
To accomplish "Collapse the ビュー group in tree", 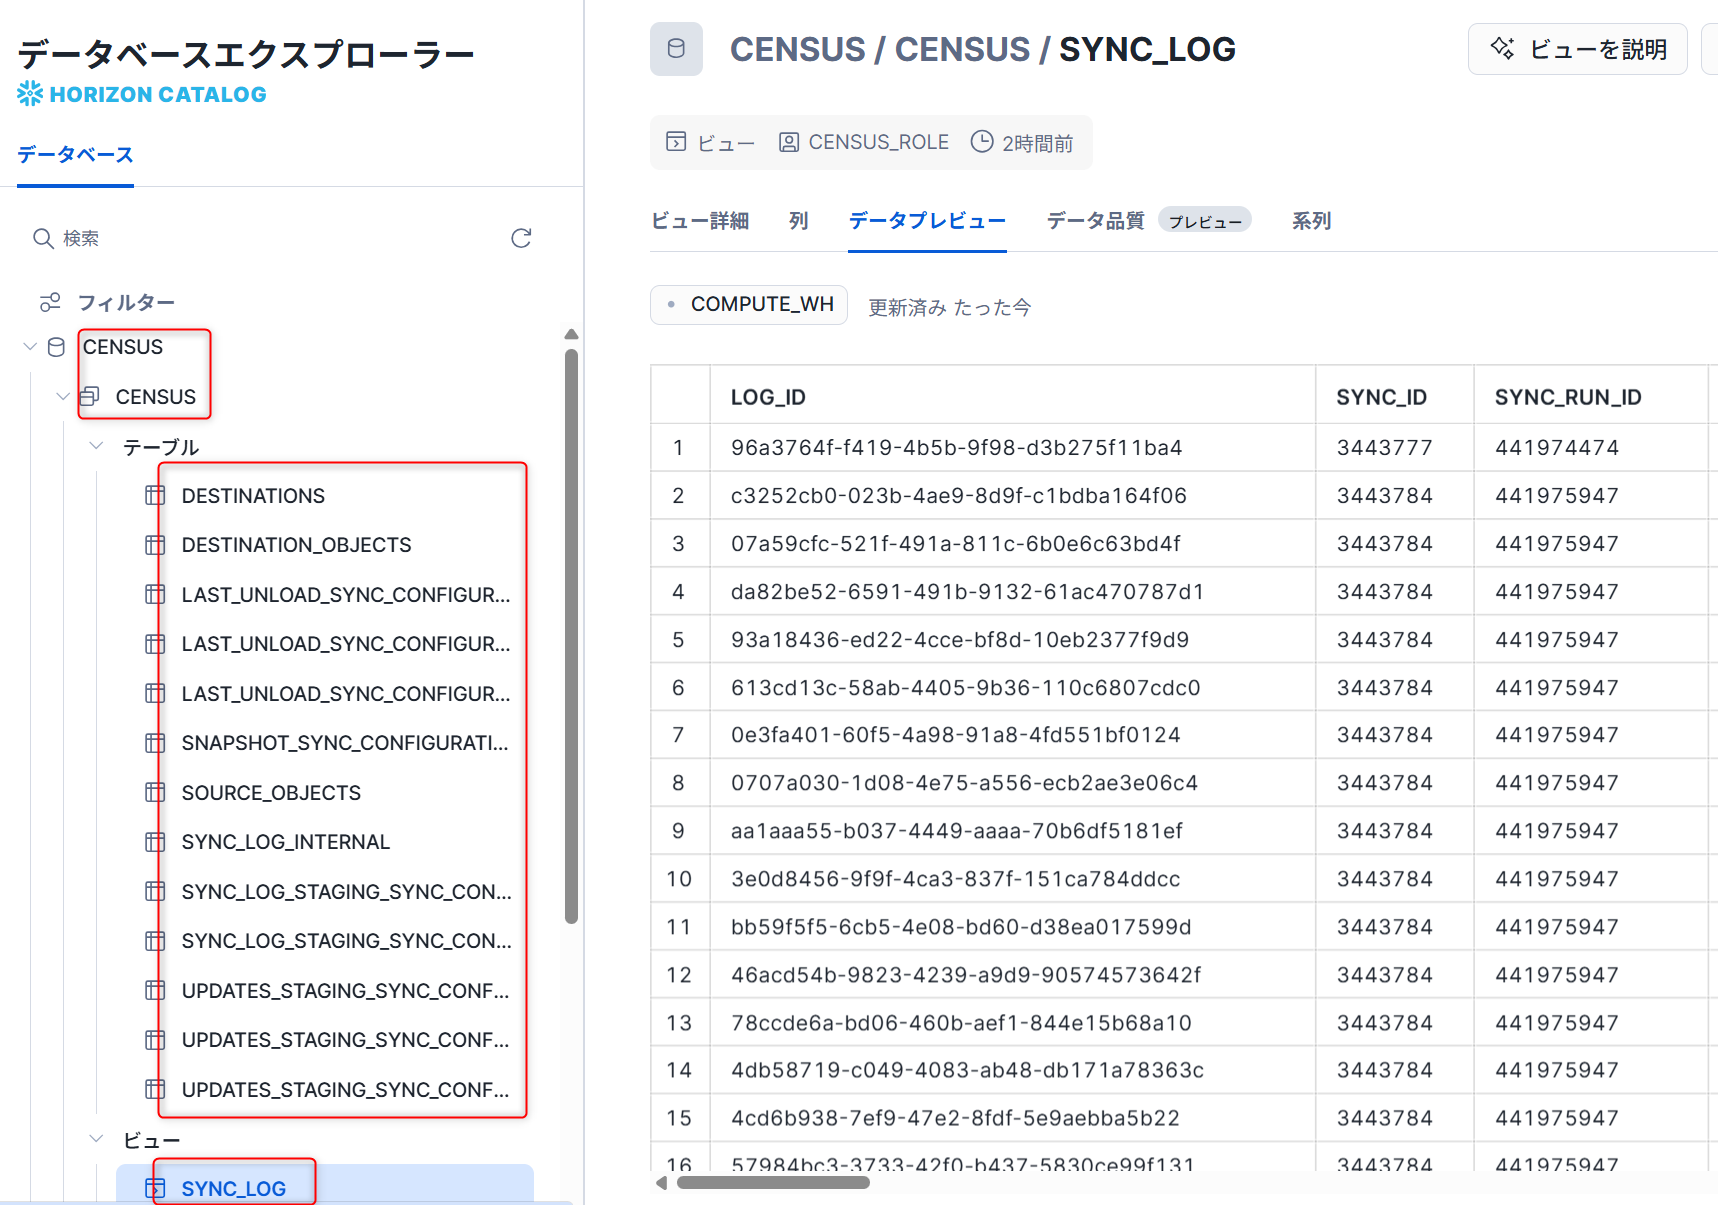I will click(x=96, y=1139).
